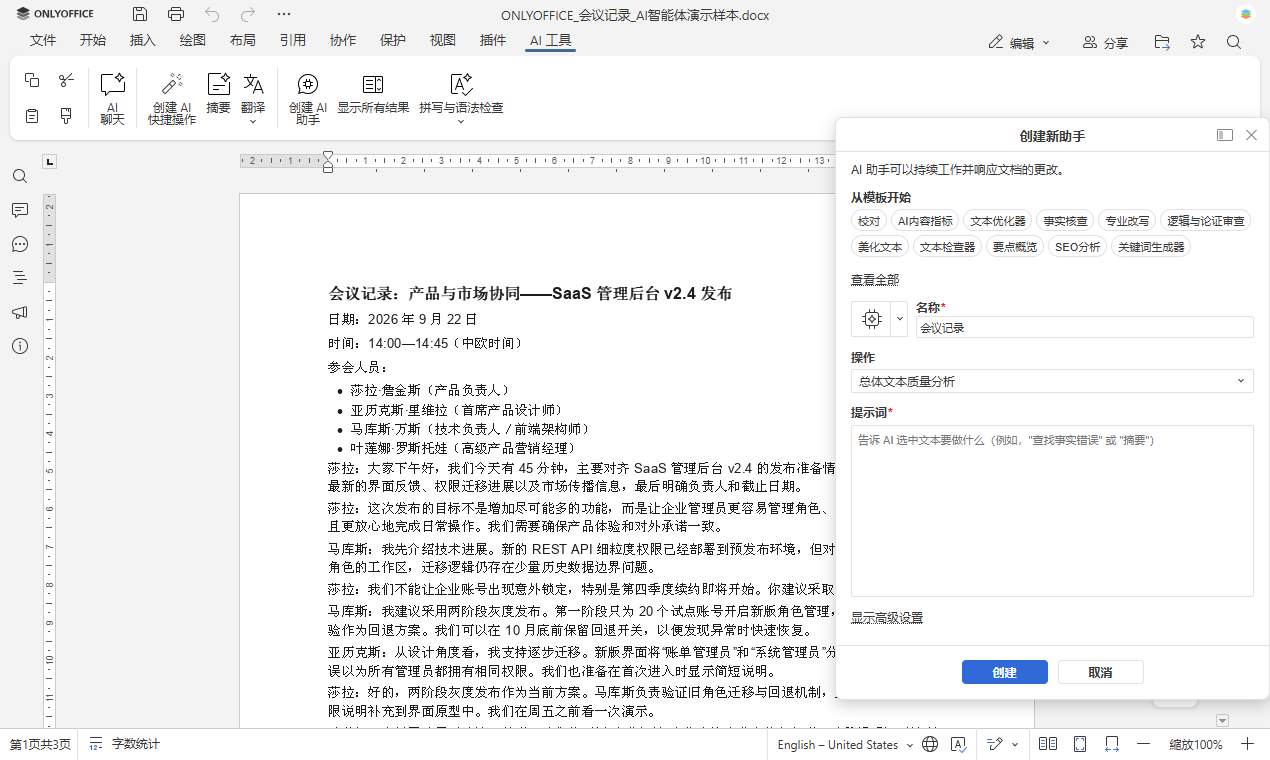Click the globe language icon in status bar
1270x760 pixels.
point(930,744)
